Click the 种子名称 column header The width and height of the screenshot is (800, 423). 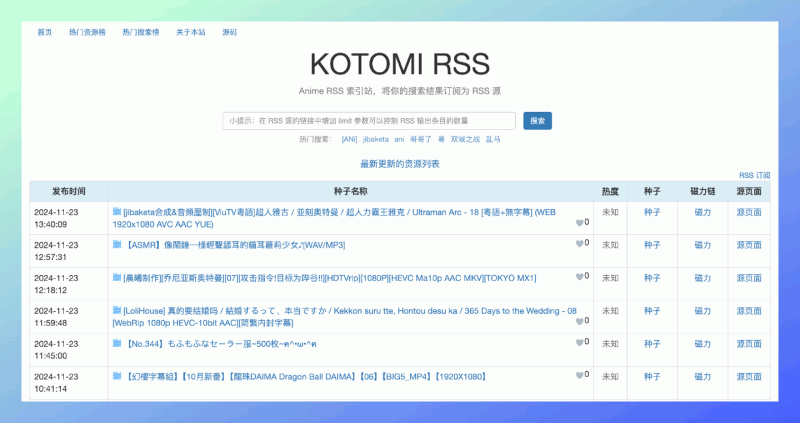tap(351, 191)
